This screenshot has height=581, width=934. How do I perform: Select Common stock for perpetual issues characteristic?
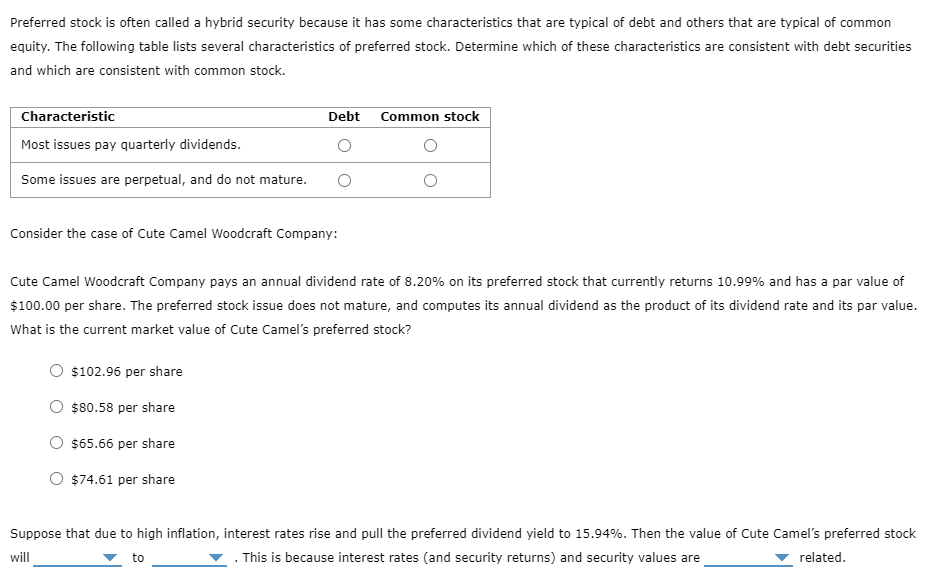click(x=430, y=181)
